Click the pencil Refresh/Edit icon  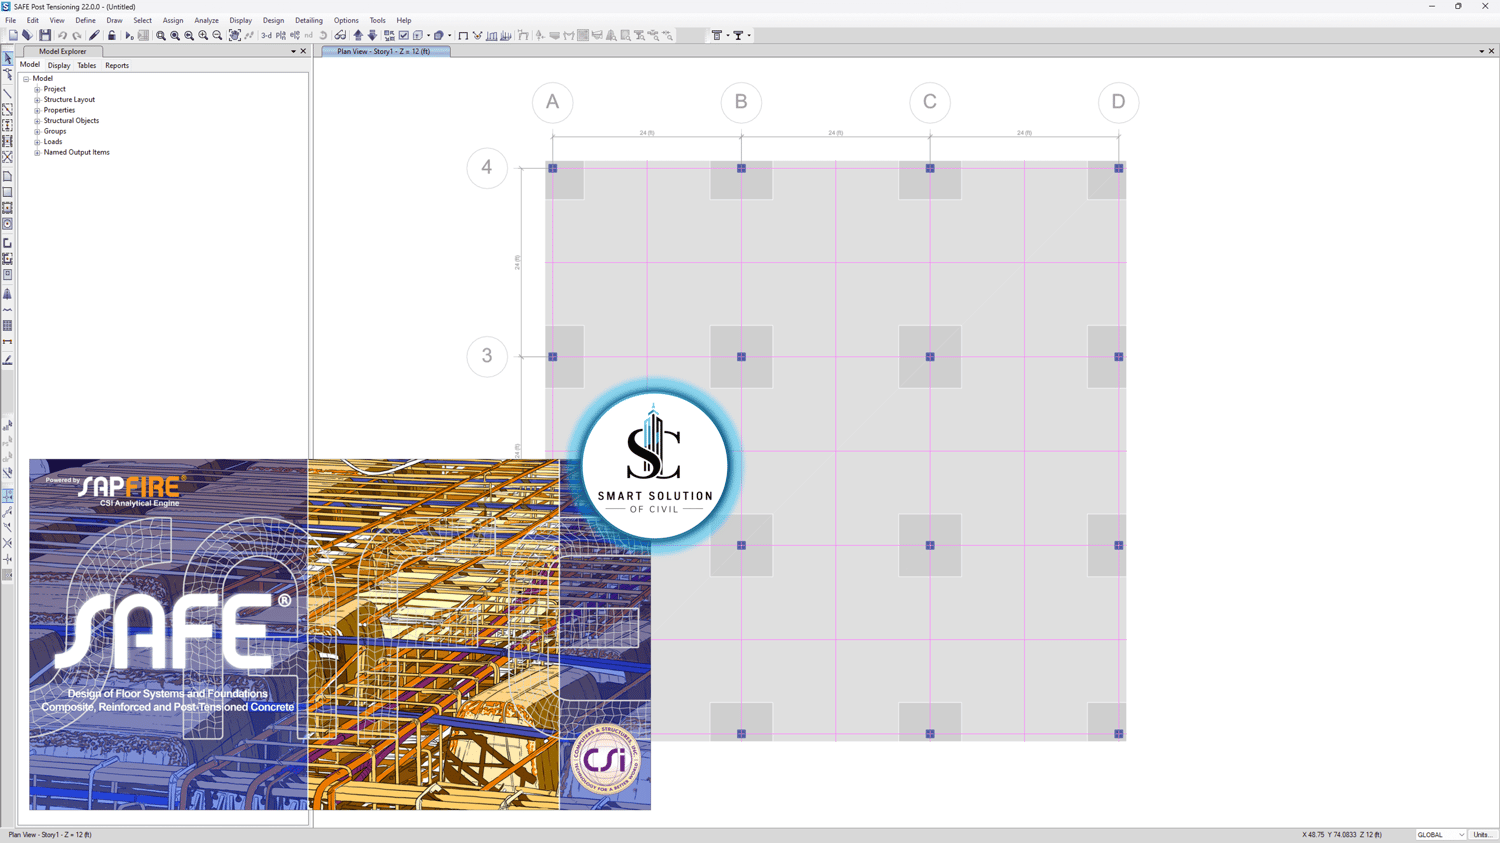click(95, 35)
